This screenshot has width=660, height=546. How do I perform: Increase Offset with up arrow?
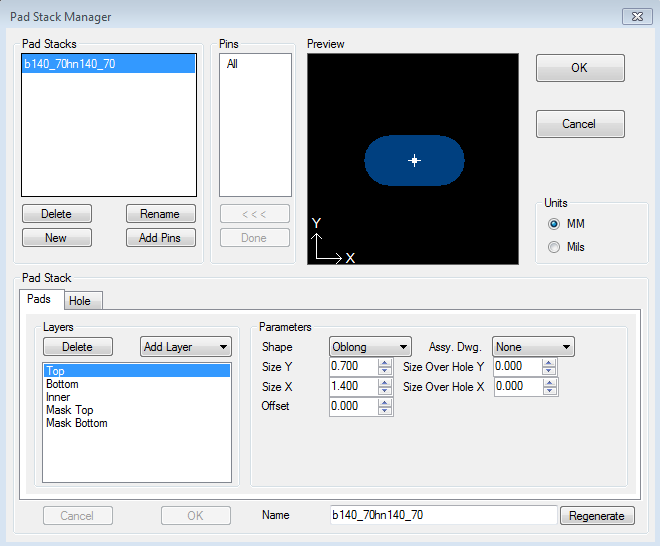pyautogui.click(x=385, y=402)
